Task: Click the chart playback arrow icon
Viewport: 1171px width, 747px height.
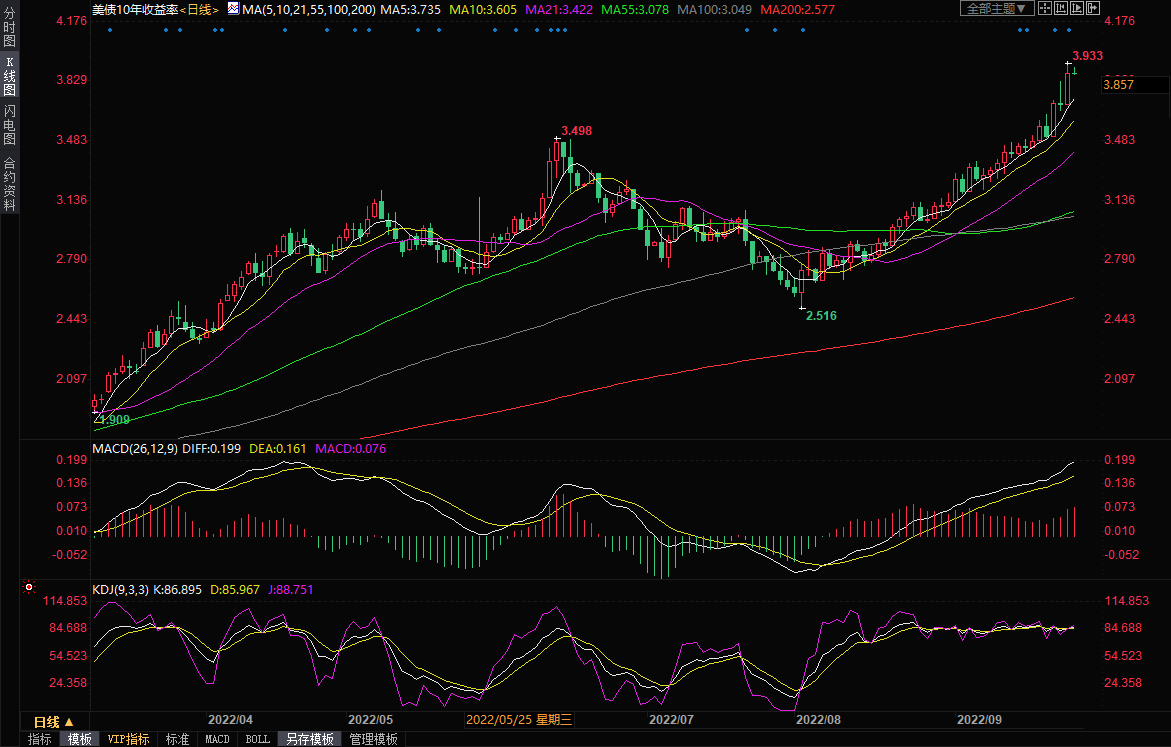Action: (x=1077, y=8)
